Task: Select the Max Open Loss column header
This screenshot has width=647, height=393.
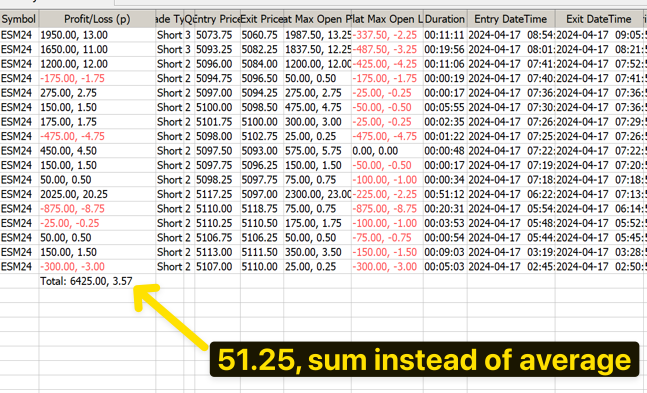Action: [x=387, y=19]
